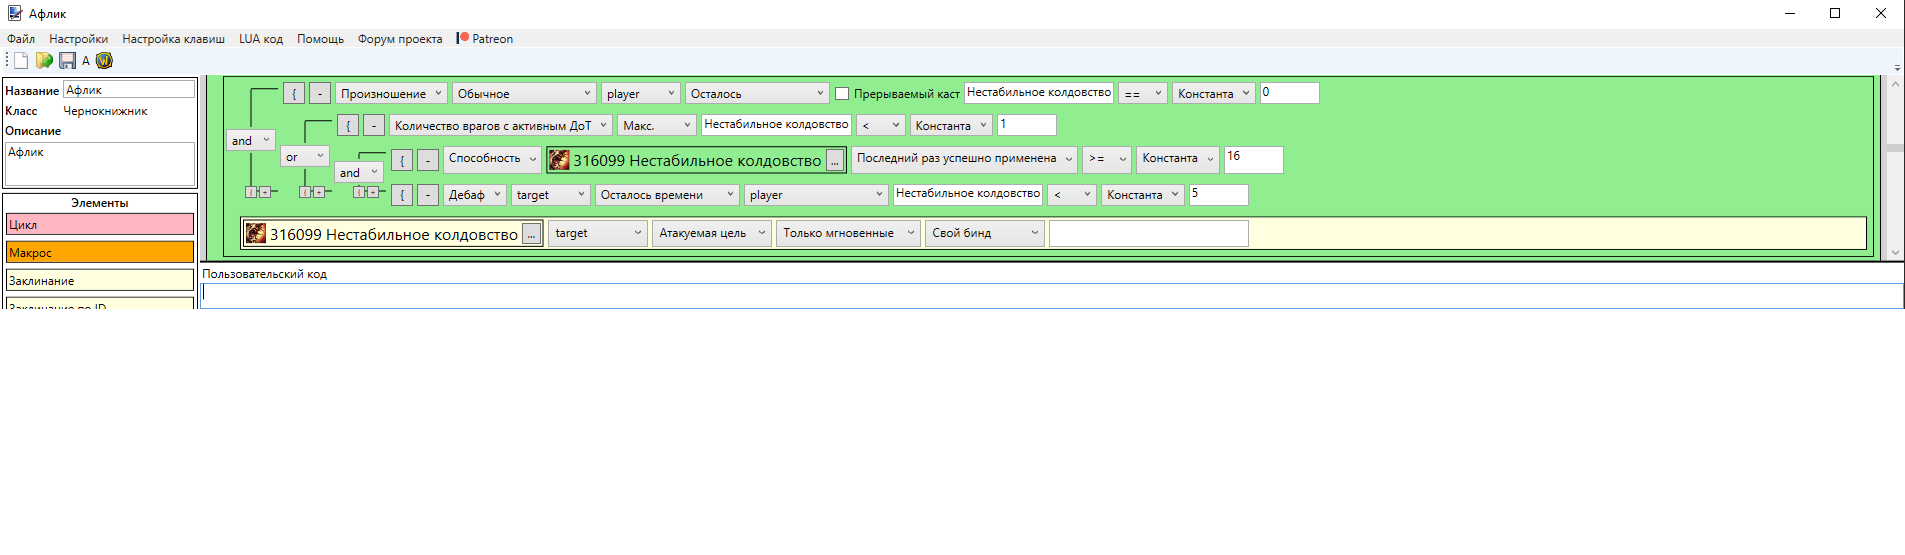Open the Атакуемая цель dropdown
This screenshot has height=555, width=1905.
[711, 233]
